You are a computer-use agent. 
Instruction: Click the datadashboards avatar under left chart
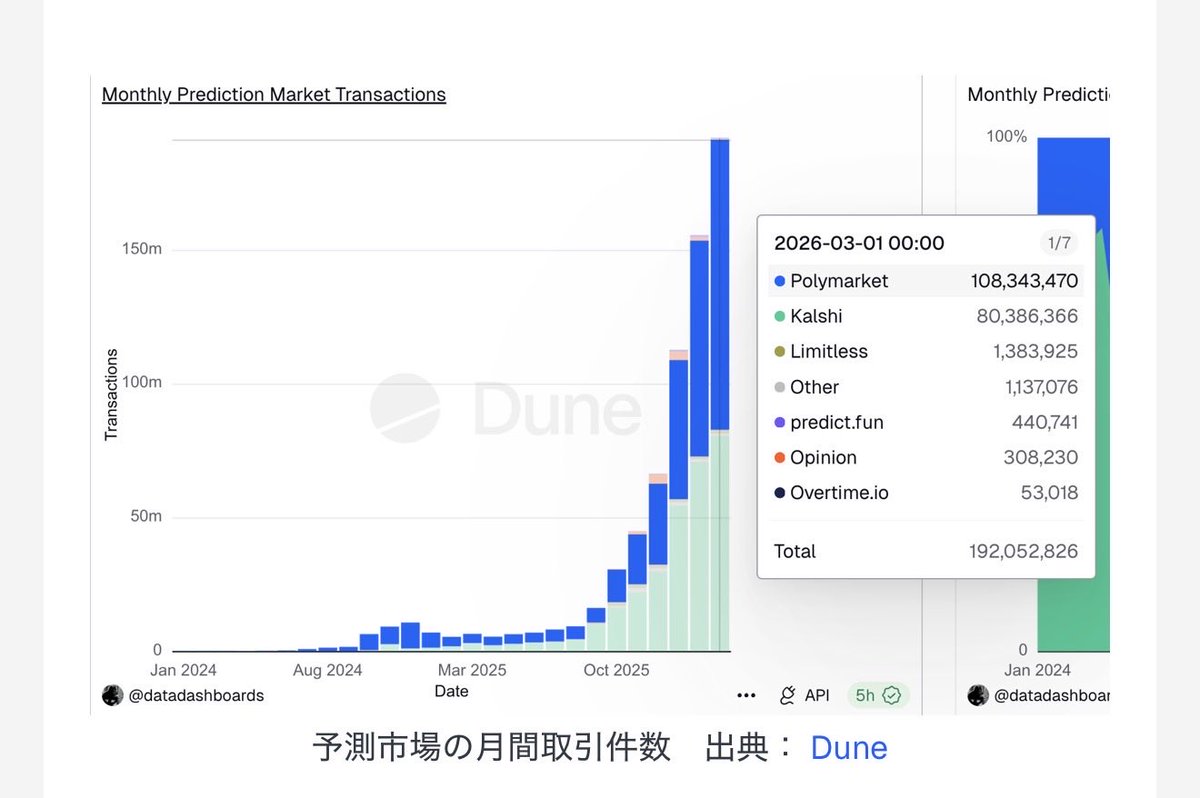[x=112, y=695]
